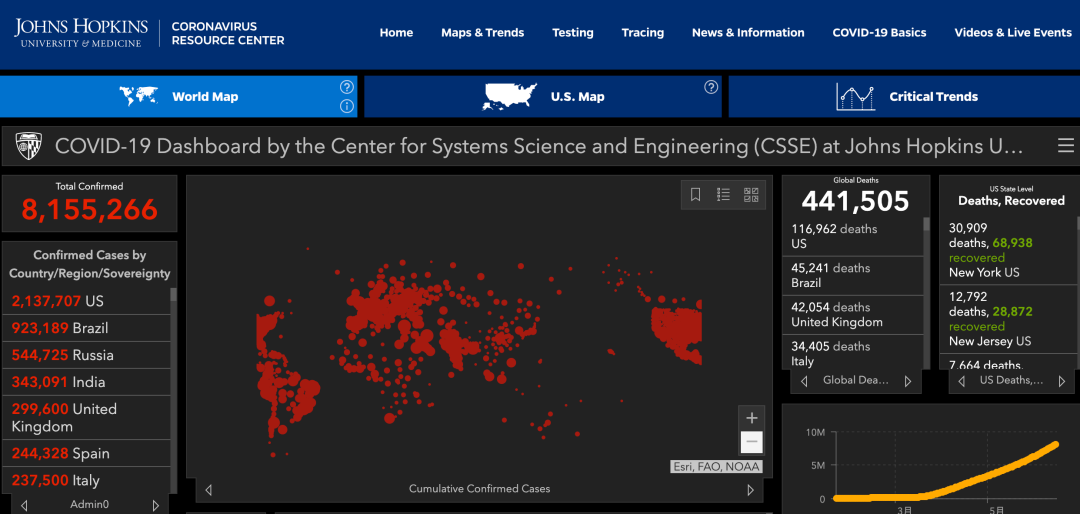Click the Critical Trends line chart icon
1080x514 pixels.
tap(855, 97)
